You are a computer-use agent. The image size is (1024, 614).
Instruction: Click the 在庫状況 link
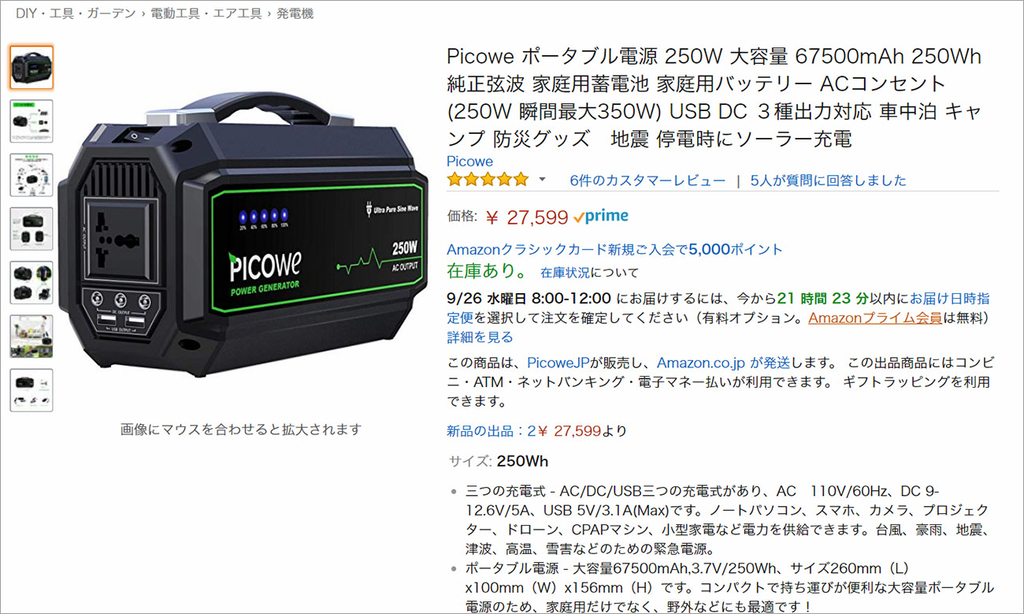[564, 272]
